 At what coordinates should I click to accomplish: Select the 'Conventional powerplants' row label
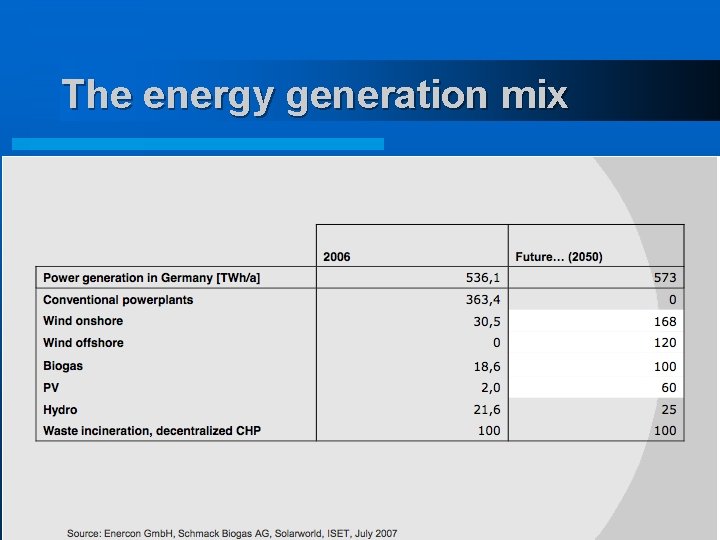click(x=118, y=300)
